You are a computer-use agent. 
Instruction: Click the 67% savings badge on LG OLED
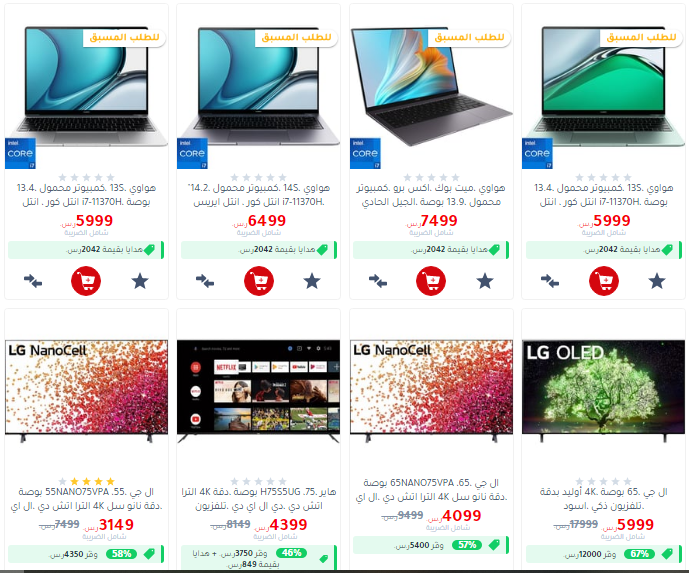tap(640, 554)
